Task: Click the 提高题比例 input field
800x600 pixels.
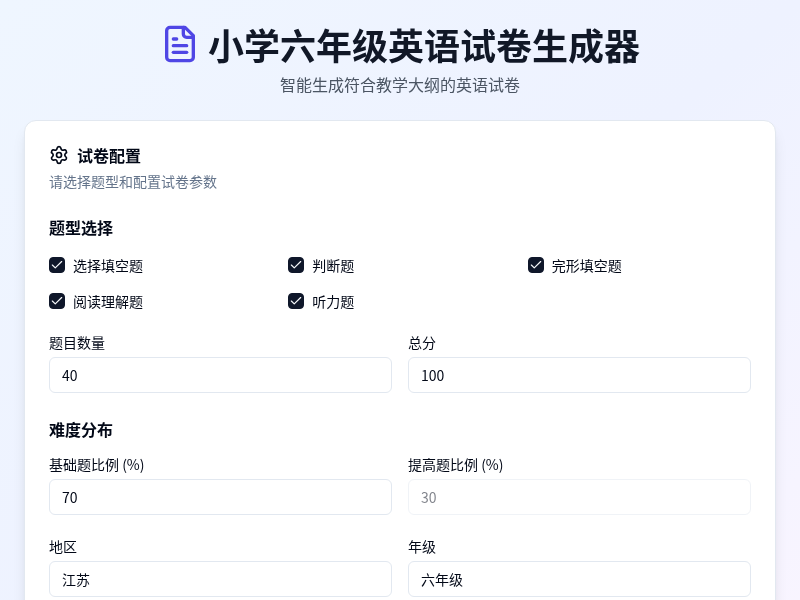Action: click(578, 497)
